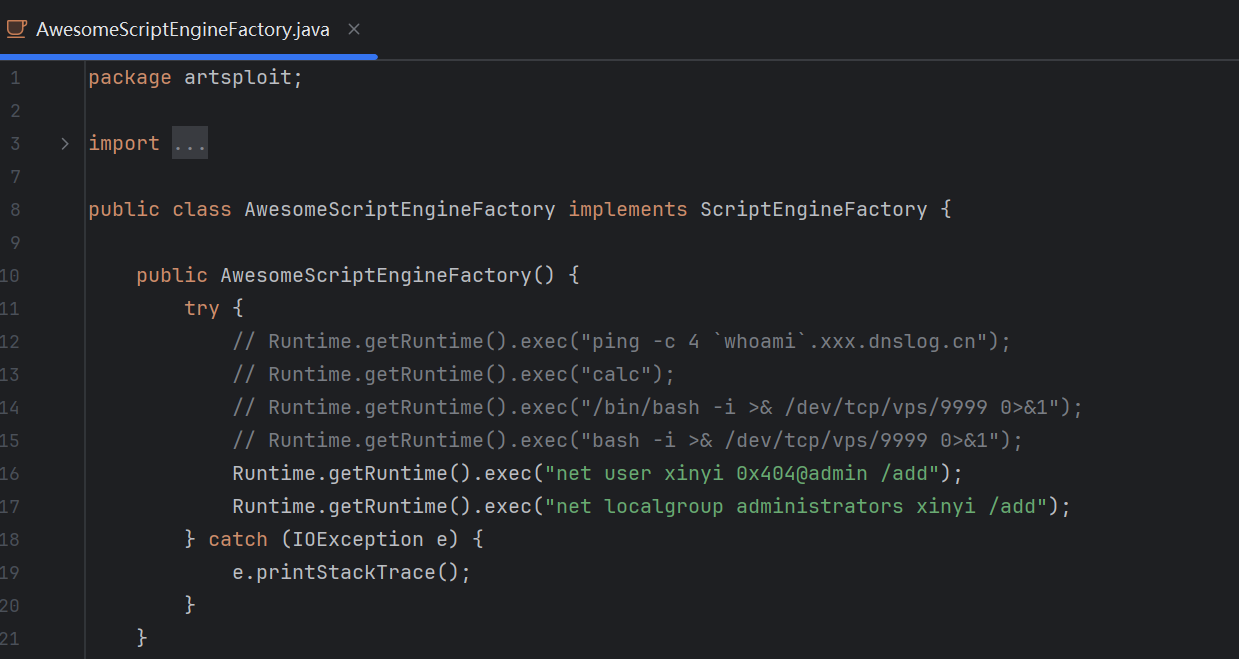Click the commented "/bin/bash -i" line

pos(658,408)
